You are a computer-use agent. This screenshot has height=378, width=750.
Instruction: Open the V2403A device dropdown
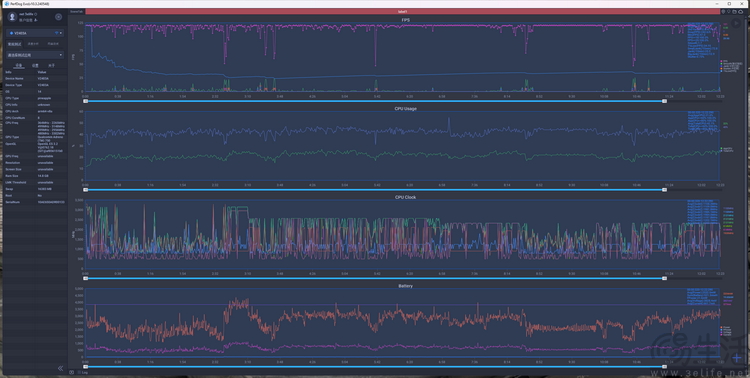pyautogui.click(x=35, y=33)
